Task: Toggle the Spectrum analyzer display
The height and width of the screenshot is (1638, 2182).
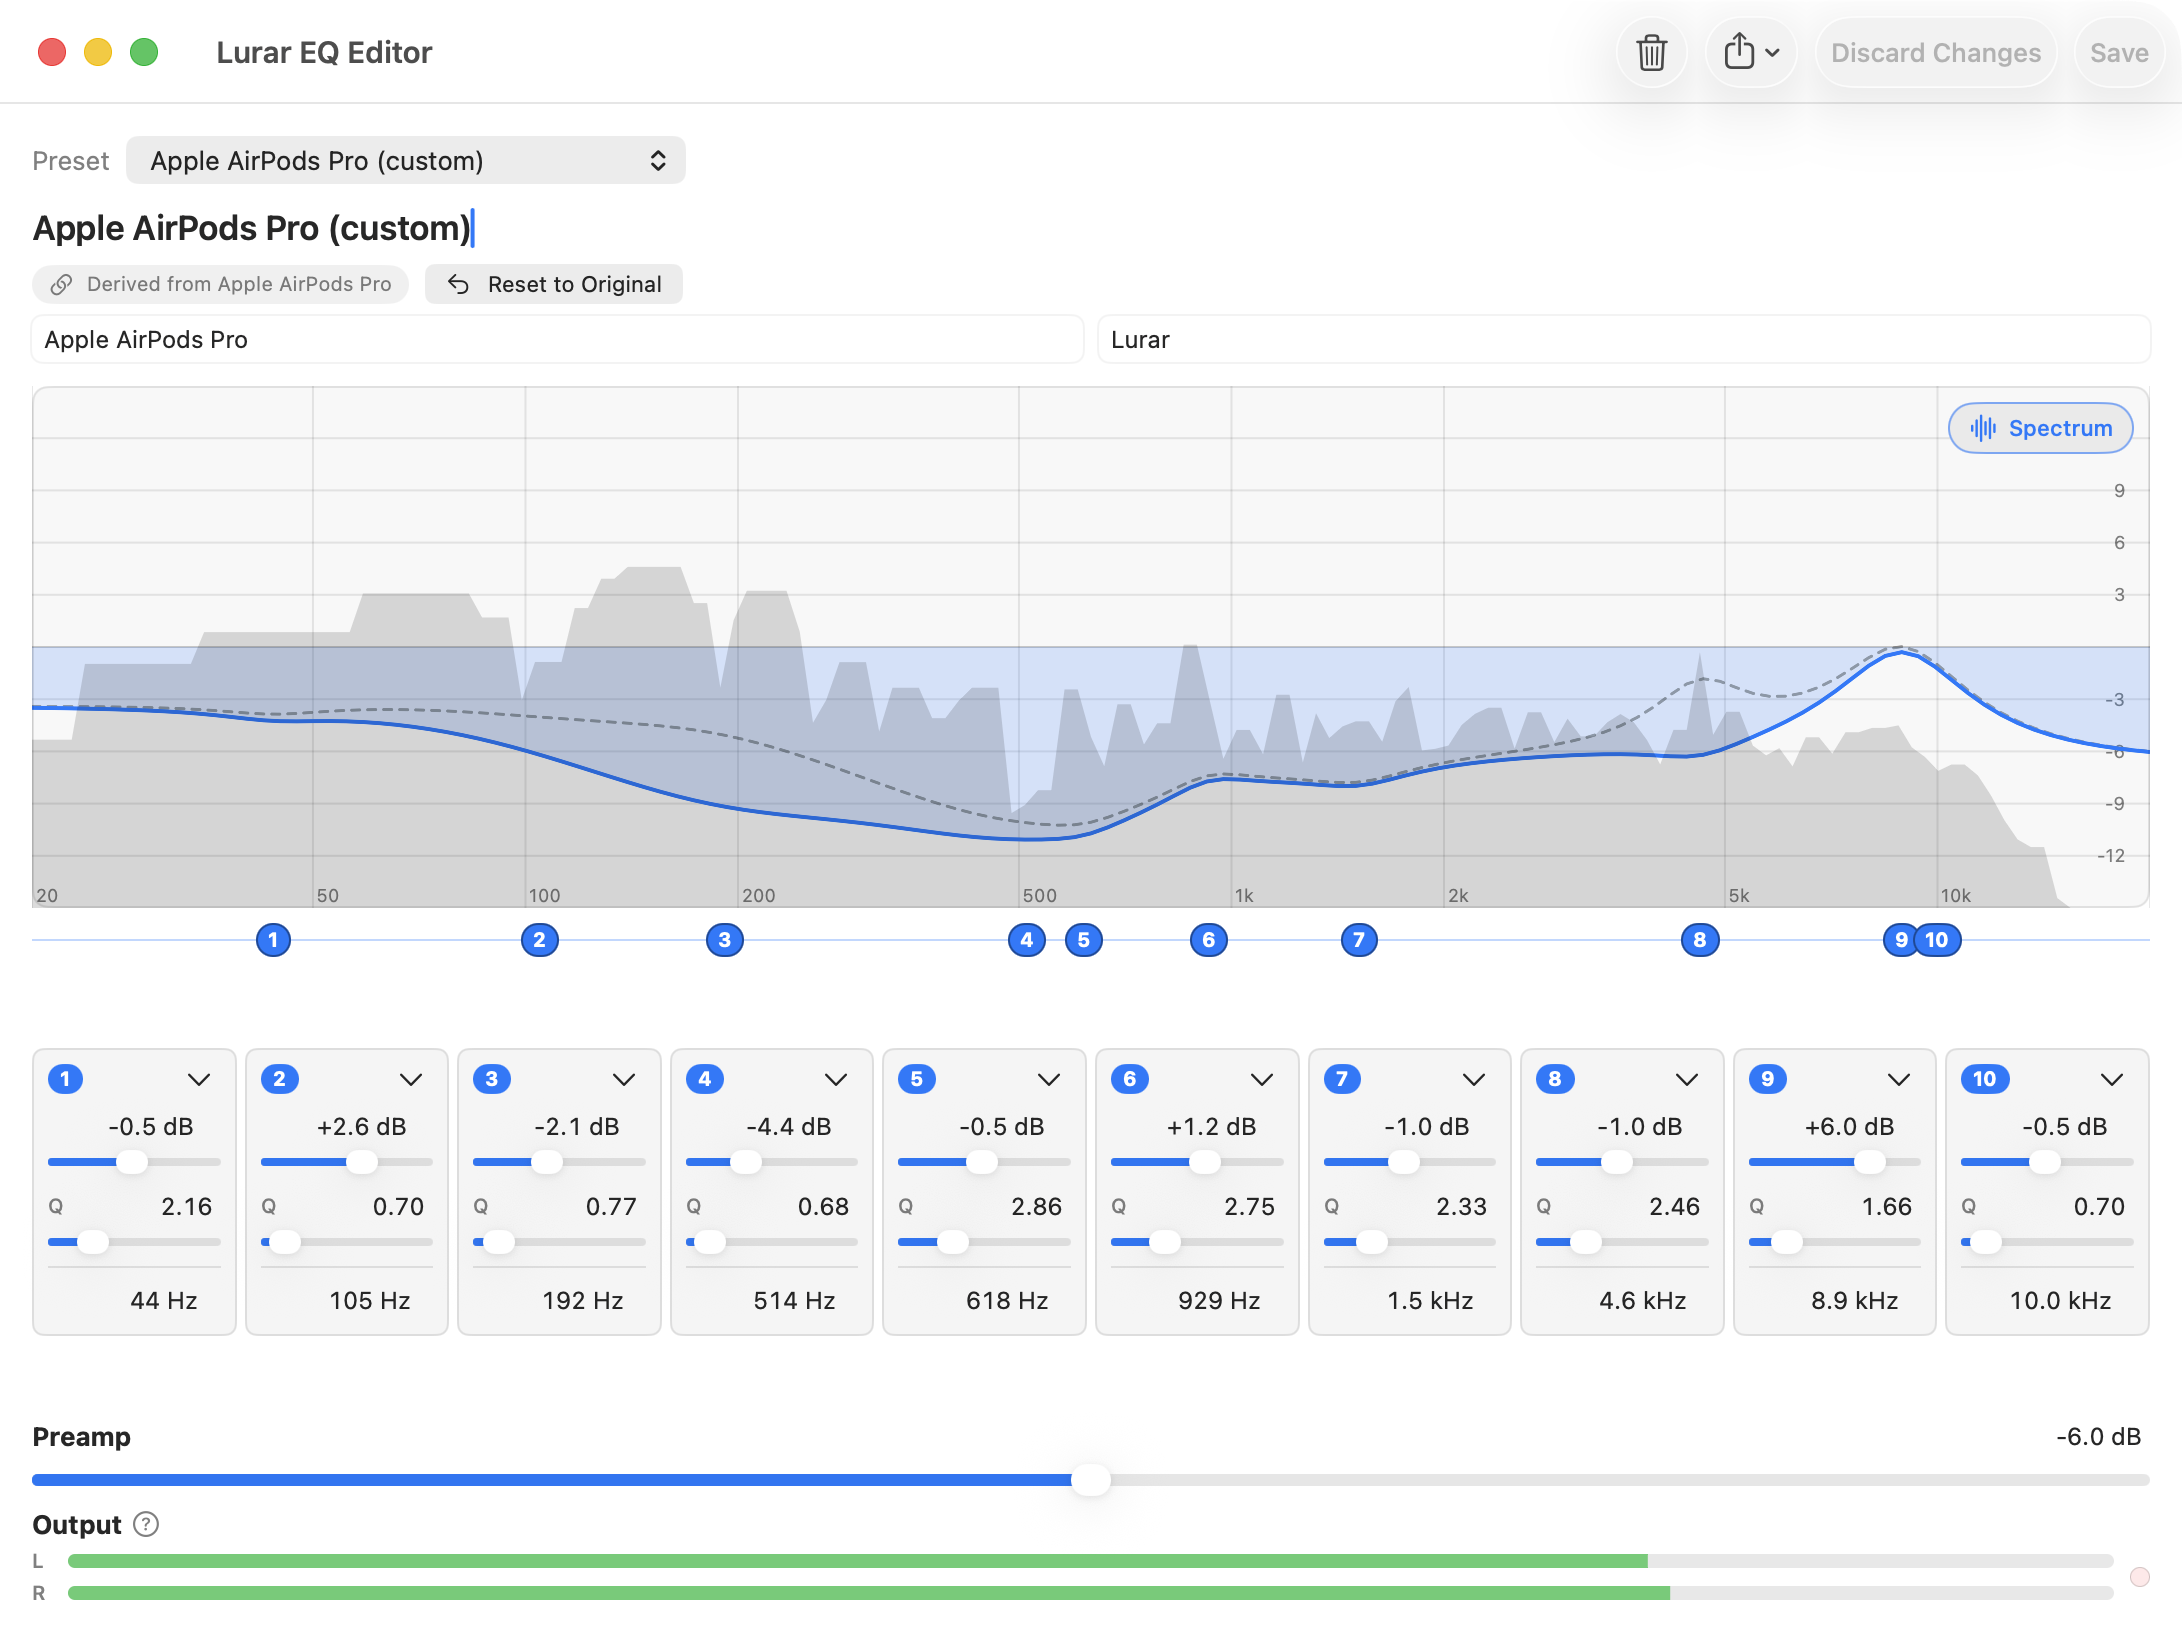Action: (x=2040, y=428)
